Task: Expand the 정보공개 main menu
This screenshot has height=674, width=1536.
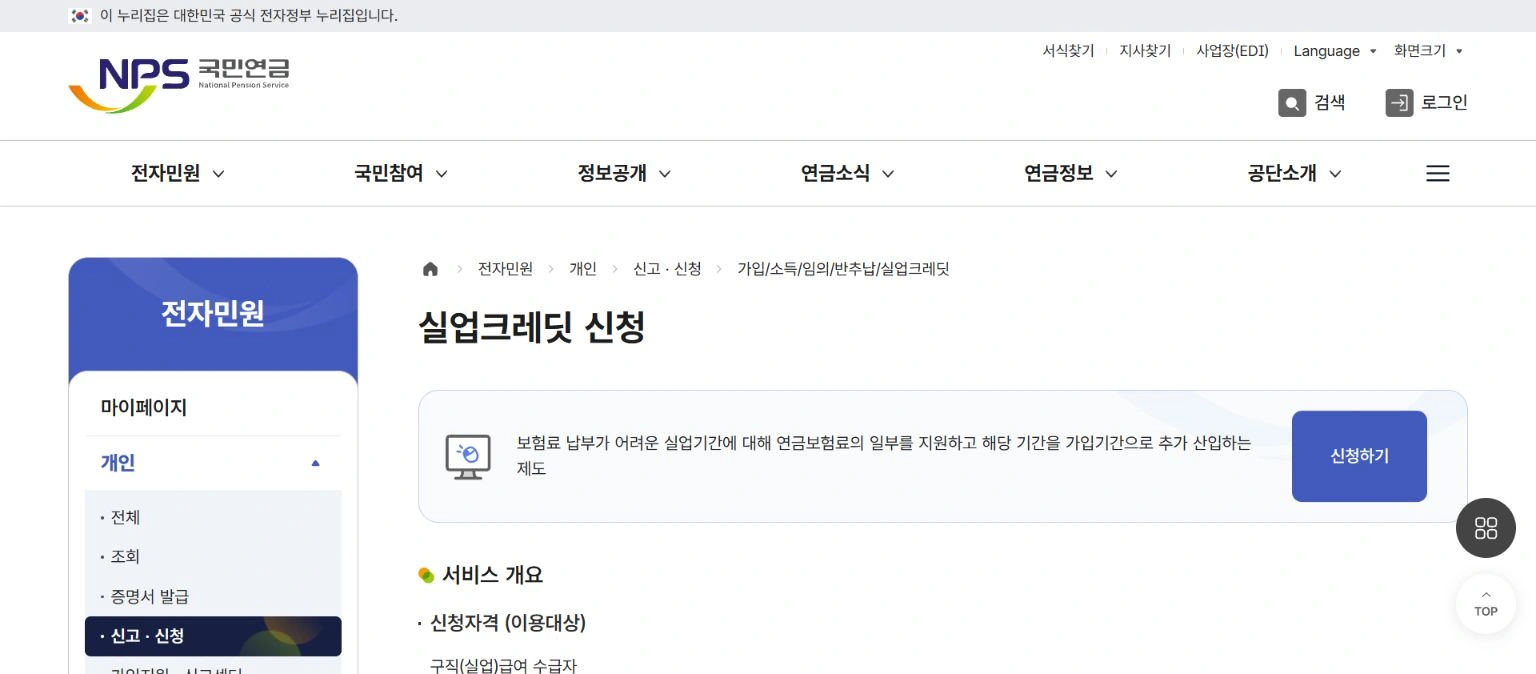Action: coord(624,174)
